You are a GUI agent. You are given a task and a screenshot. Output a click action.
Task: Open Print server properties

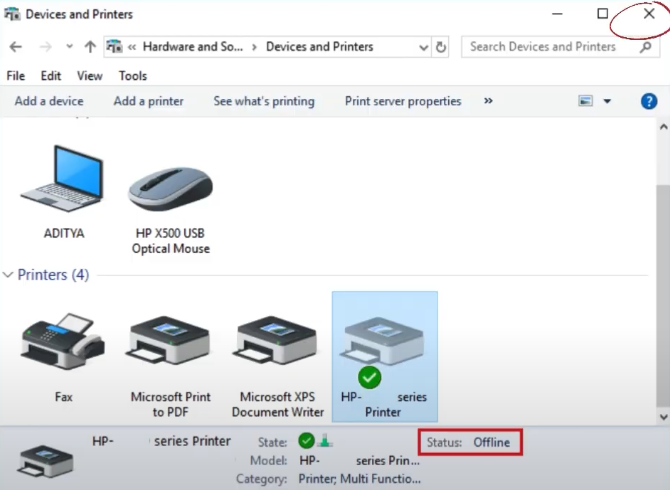tap(403, 101)
